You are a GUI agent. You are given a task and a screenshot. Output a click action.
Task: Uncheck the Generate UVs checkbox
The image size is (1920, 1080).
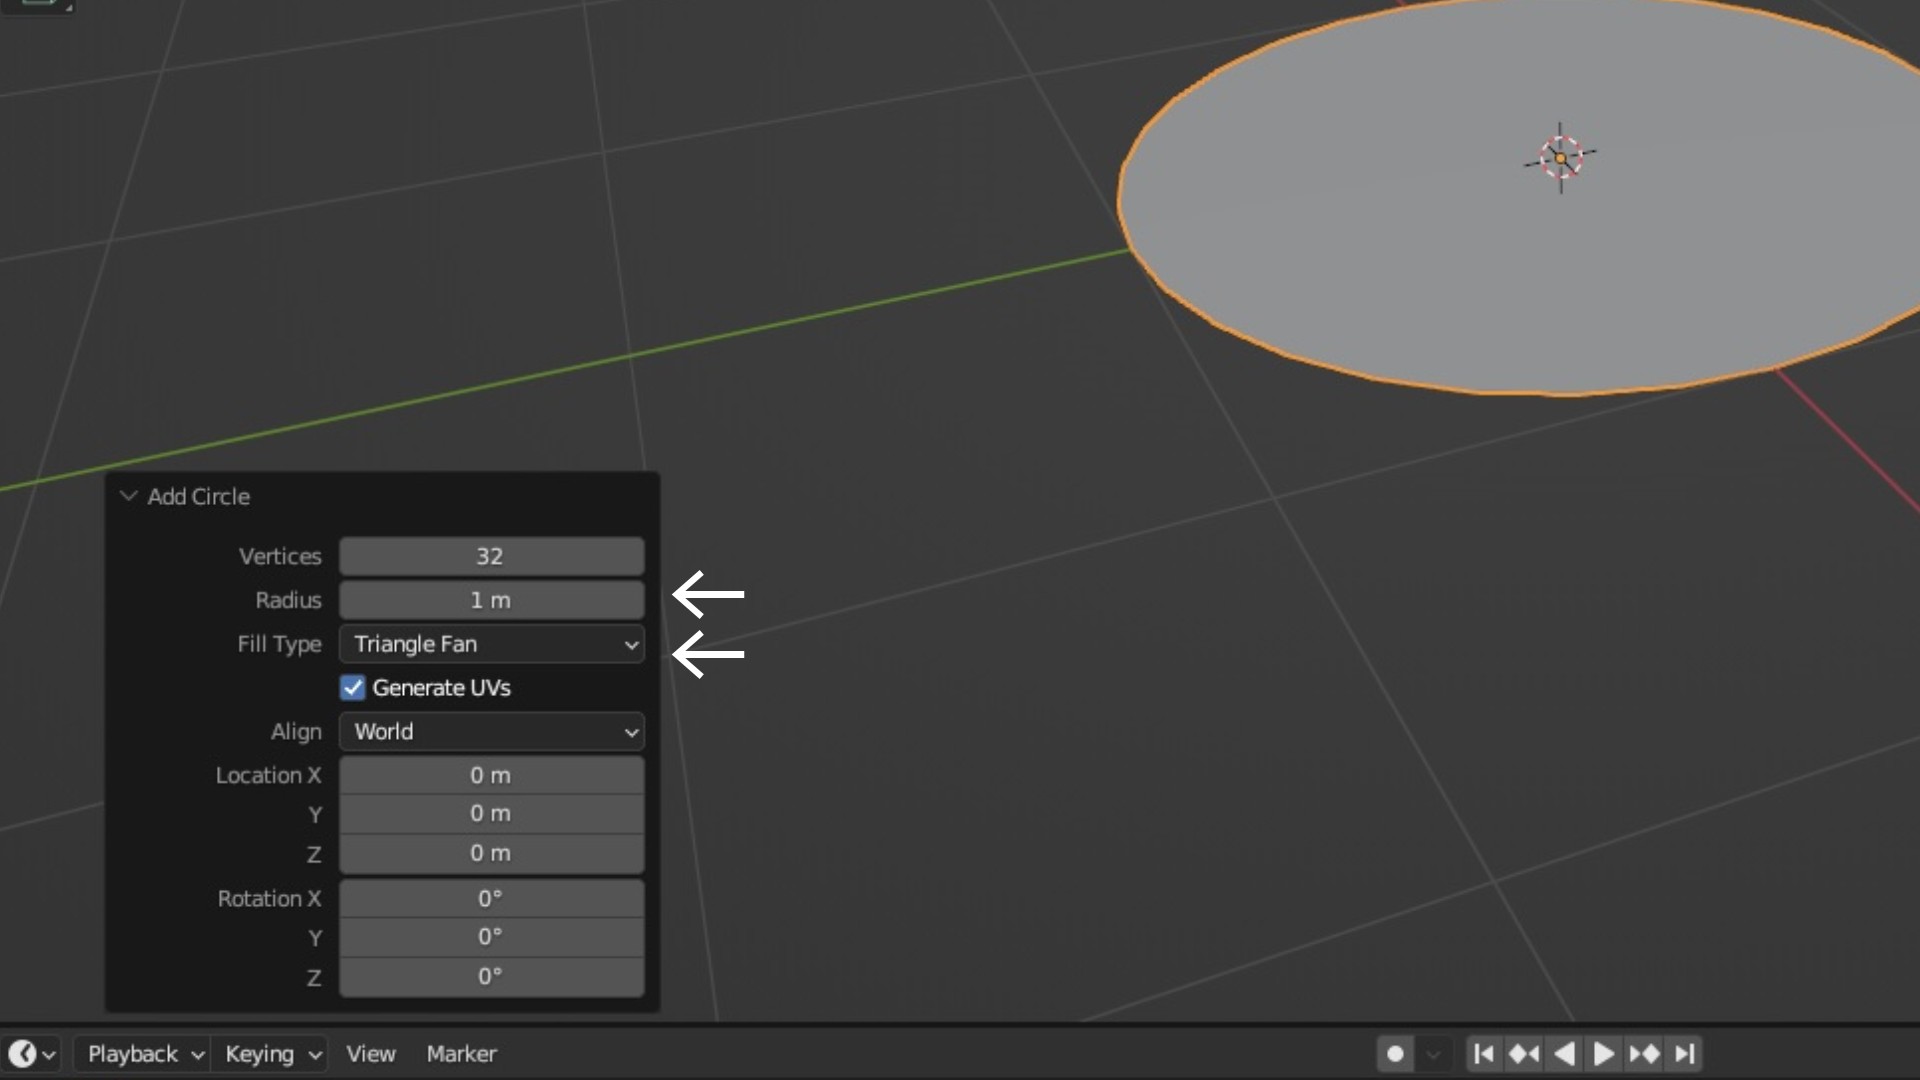[x=353, y=688]
